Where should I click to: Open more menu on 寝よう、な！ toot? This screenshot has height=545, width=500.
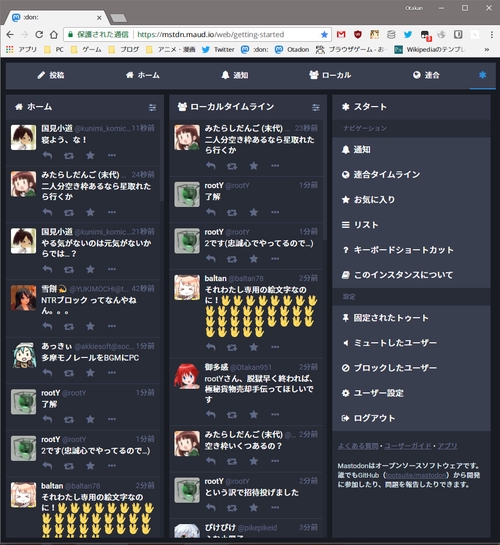(112, 155)
